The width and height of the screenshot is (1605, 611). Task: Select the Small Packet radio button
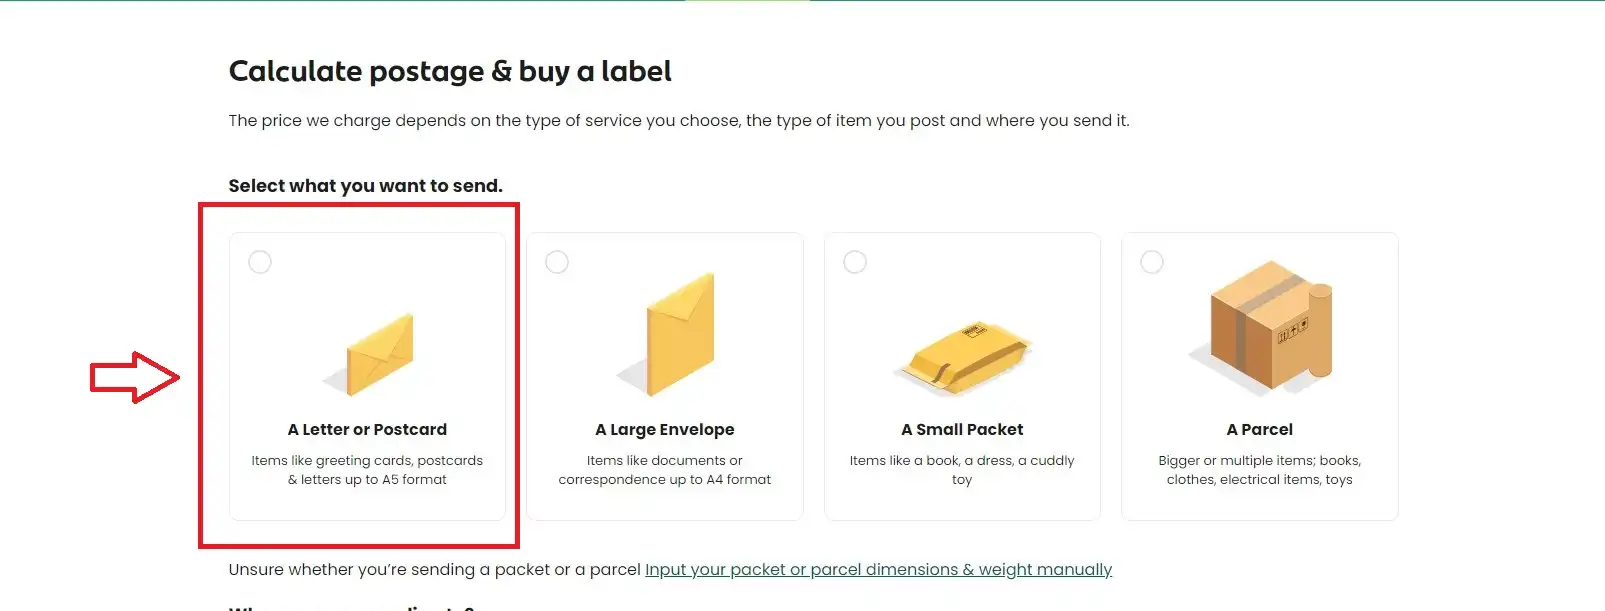point(855,262)
